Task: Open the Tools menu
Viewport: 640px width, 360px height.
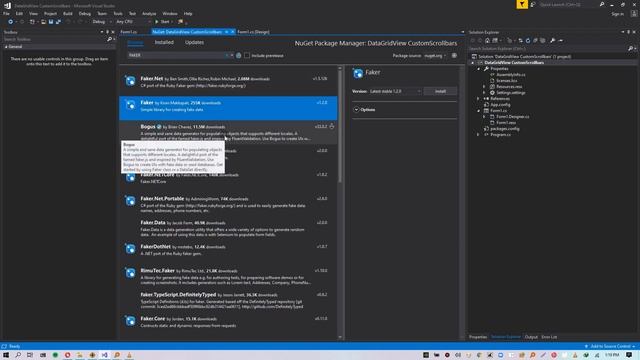Action: tap(118, 13)
